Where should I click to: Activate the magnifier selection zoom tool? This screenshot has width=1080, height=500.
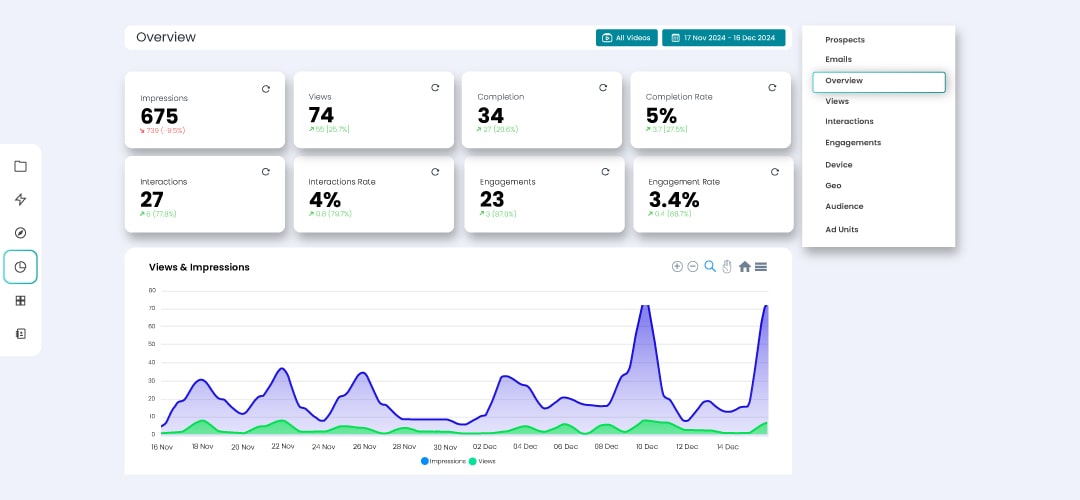coord(710,267)
